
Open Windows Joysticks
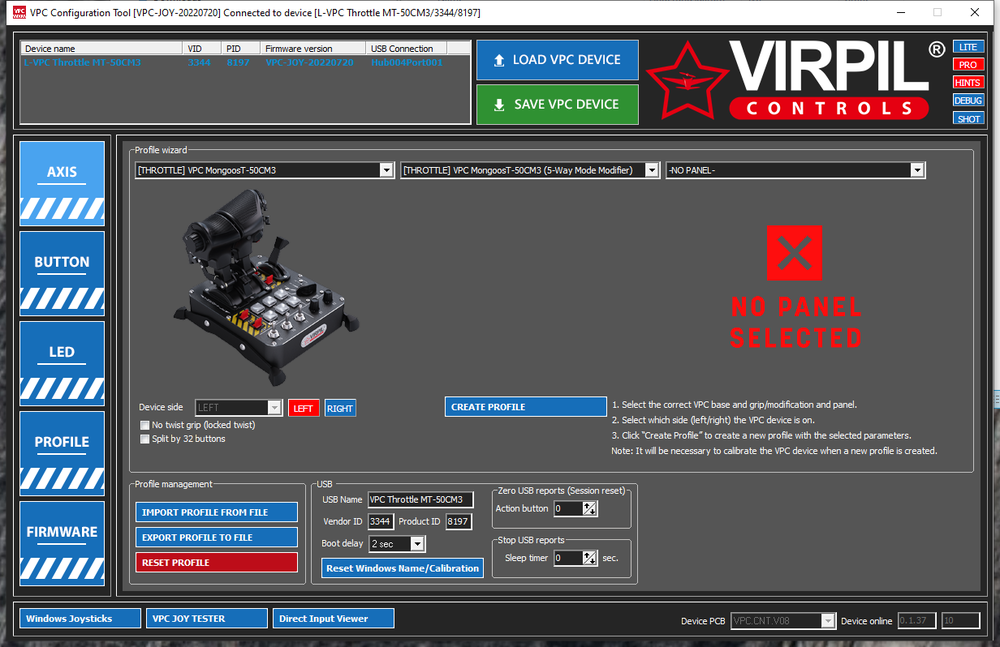(80, 618)
